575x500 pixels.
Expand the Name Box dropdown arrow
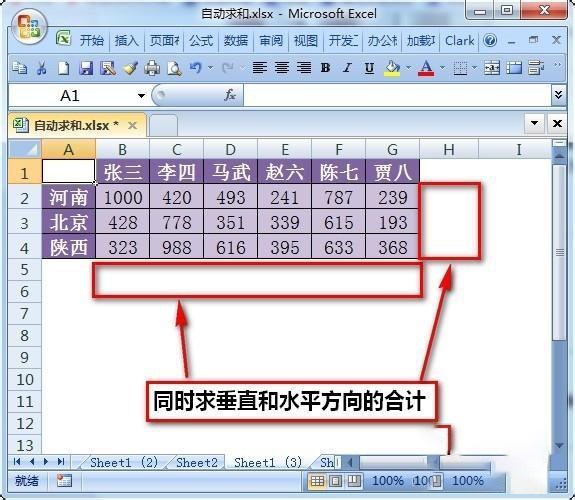pos(141,96)
